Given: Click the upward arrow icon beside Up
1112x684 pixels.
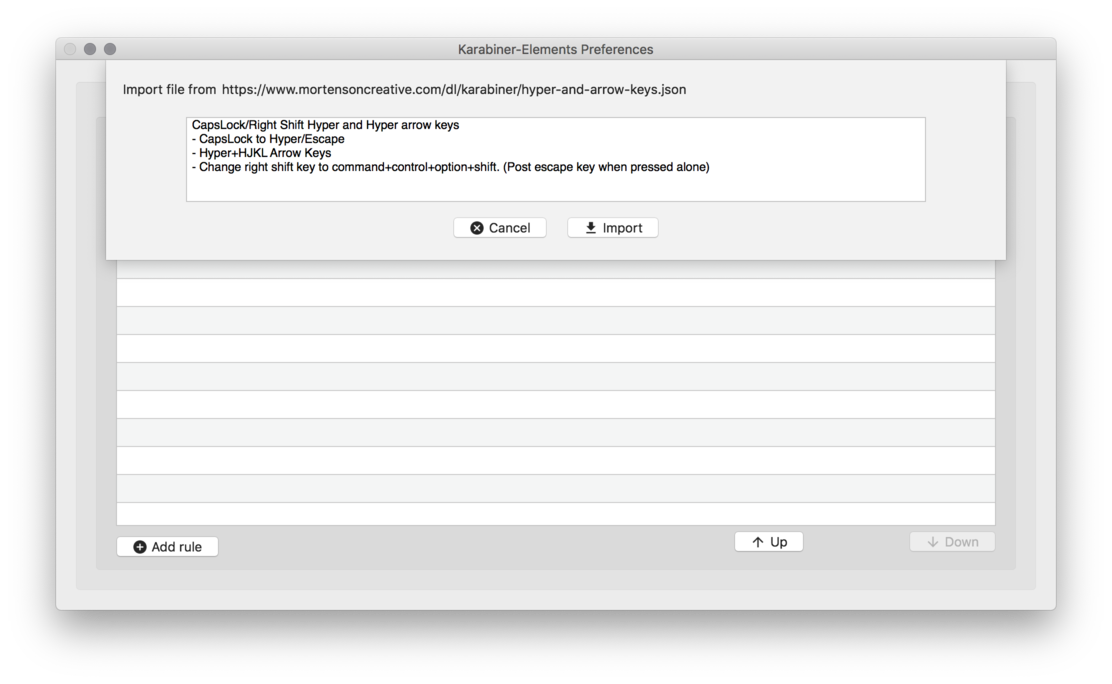Looking at the screenshot, I should pos(758,542).
